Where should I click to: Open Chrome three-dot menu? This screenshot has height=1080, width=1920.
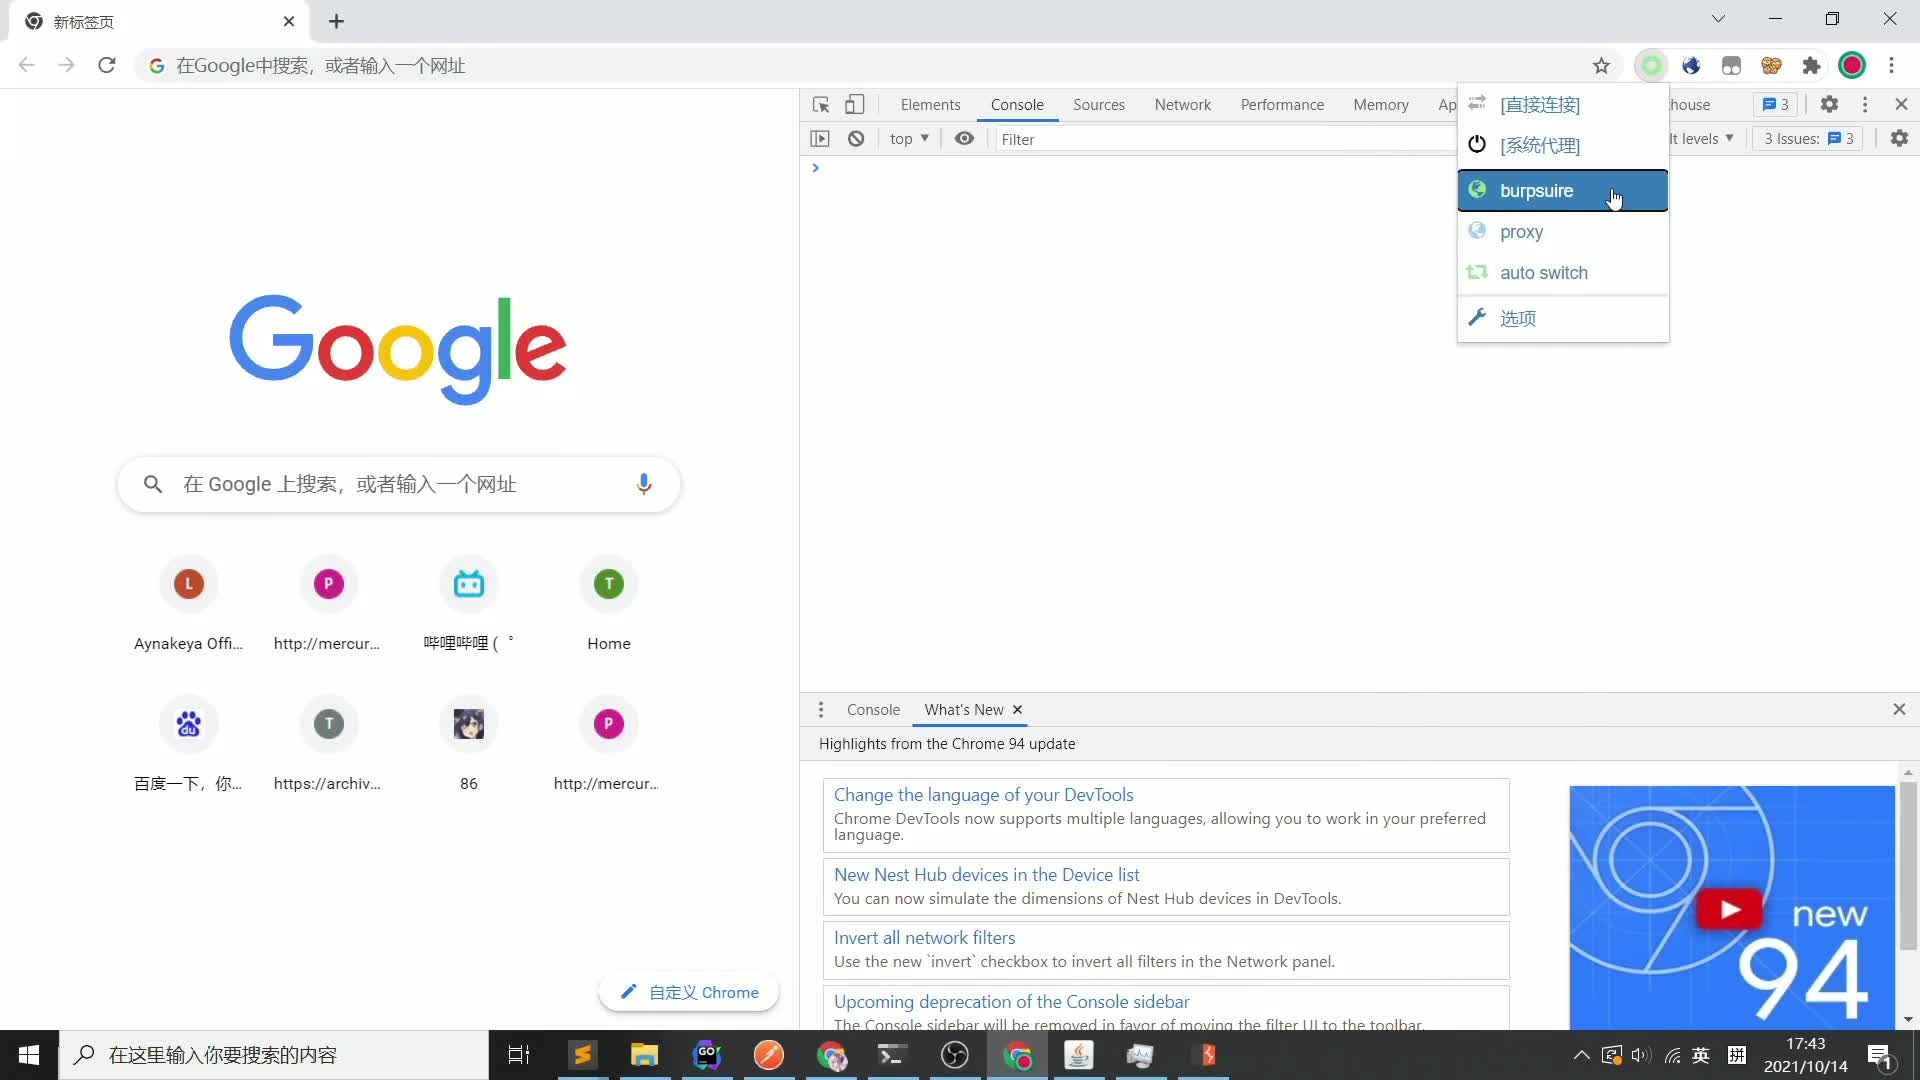(x=1891, y=66)
